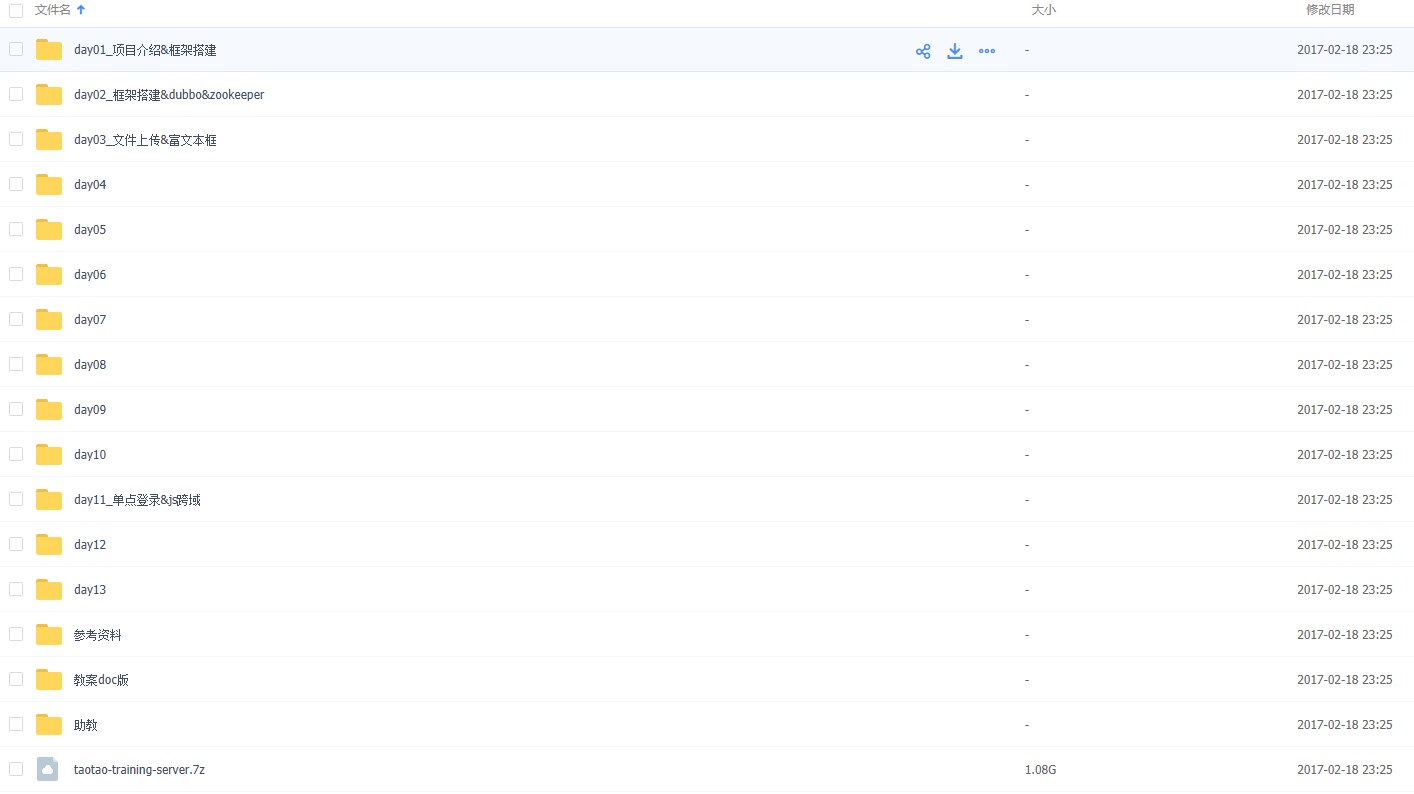The height and width of the screenshot is (794, 1414).
Task: Click the day11_单点登录&js跨域 folder icon
Action: 49,500
